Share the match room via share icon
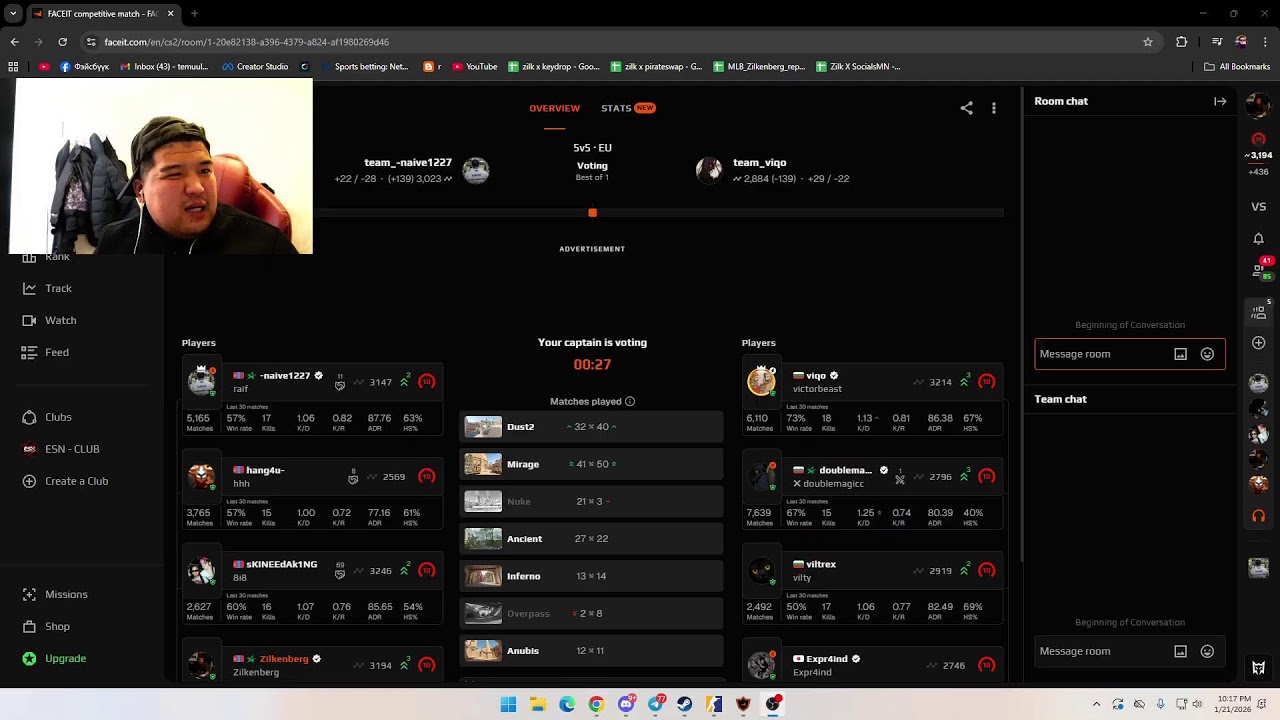This screenshot has width=1280, height=720. [x=966, y=108]
